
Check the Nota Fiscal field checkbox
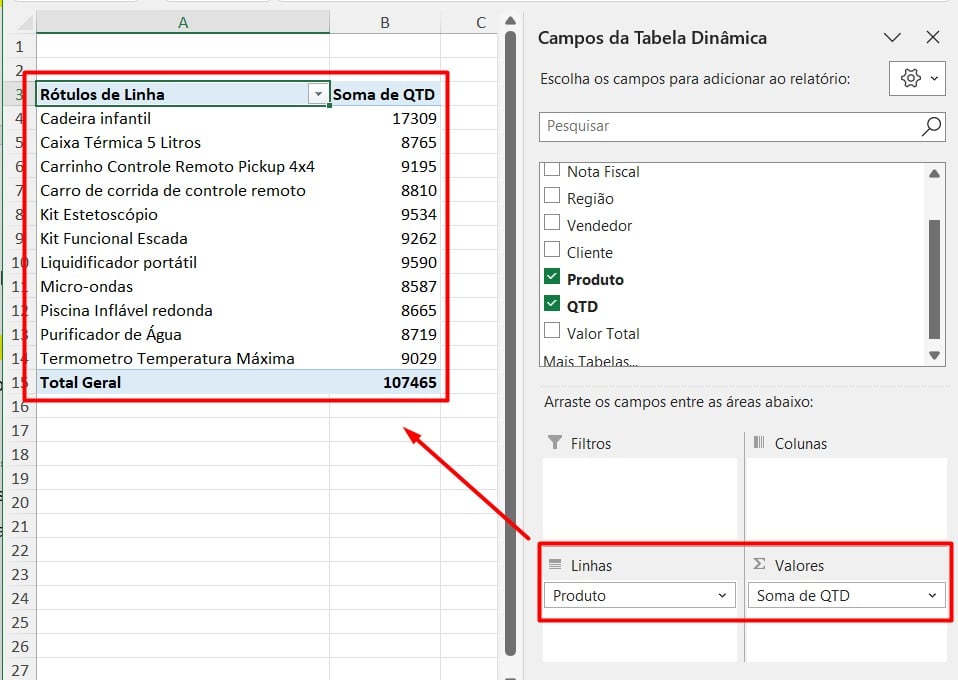point(552,169)
